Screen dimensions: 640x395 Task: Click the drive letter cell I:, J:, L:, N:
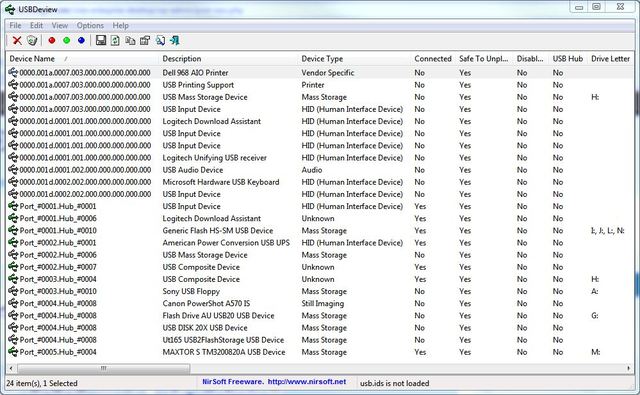(607, 231)
